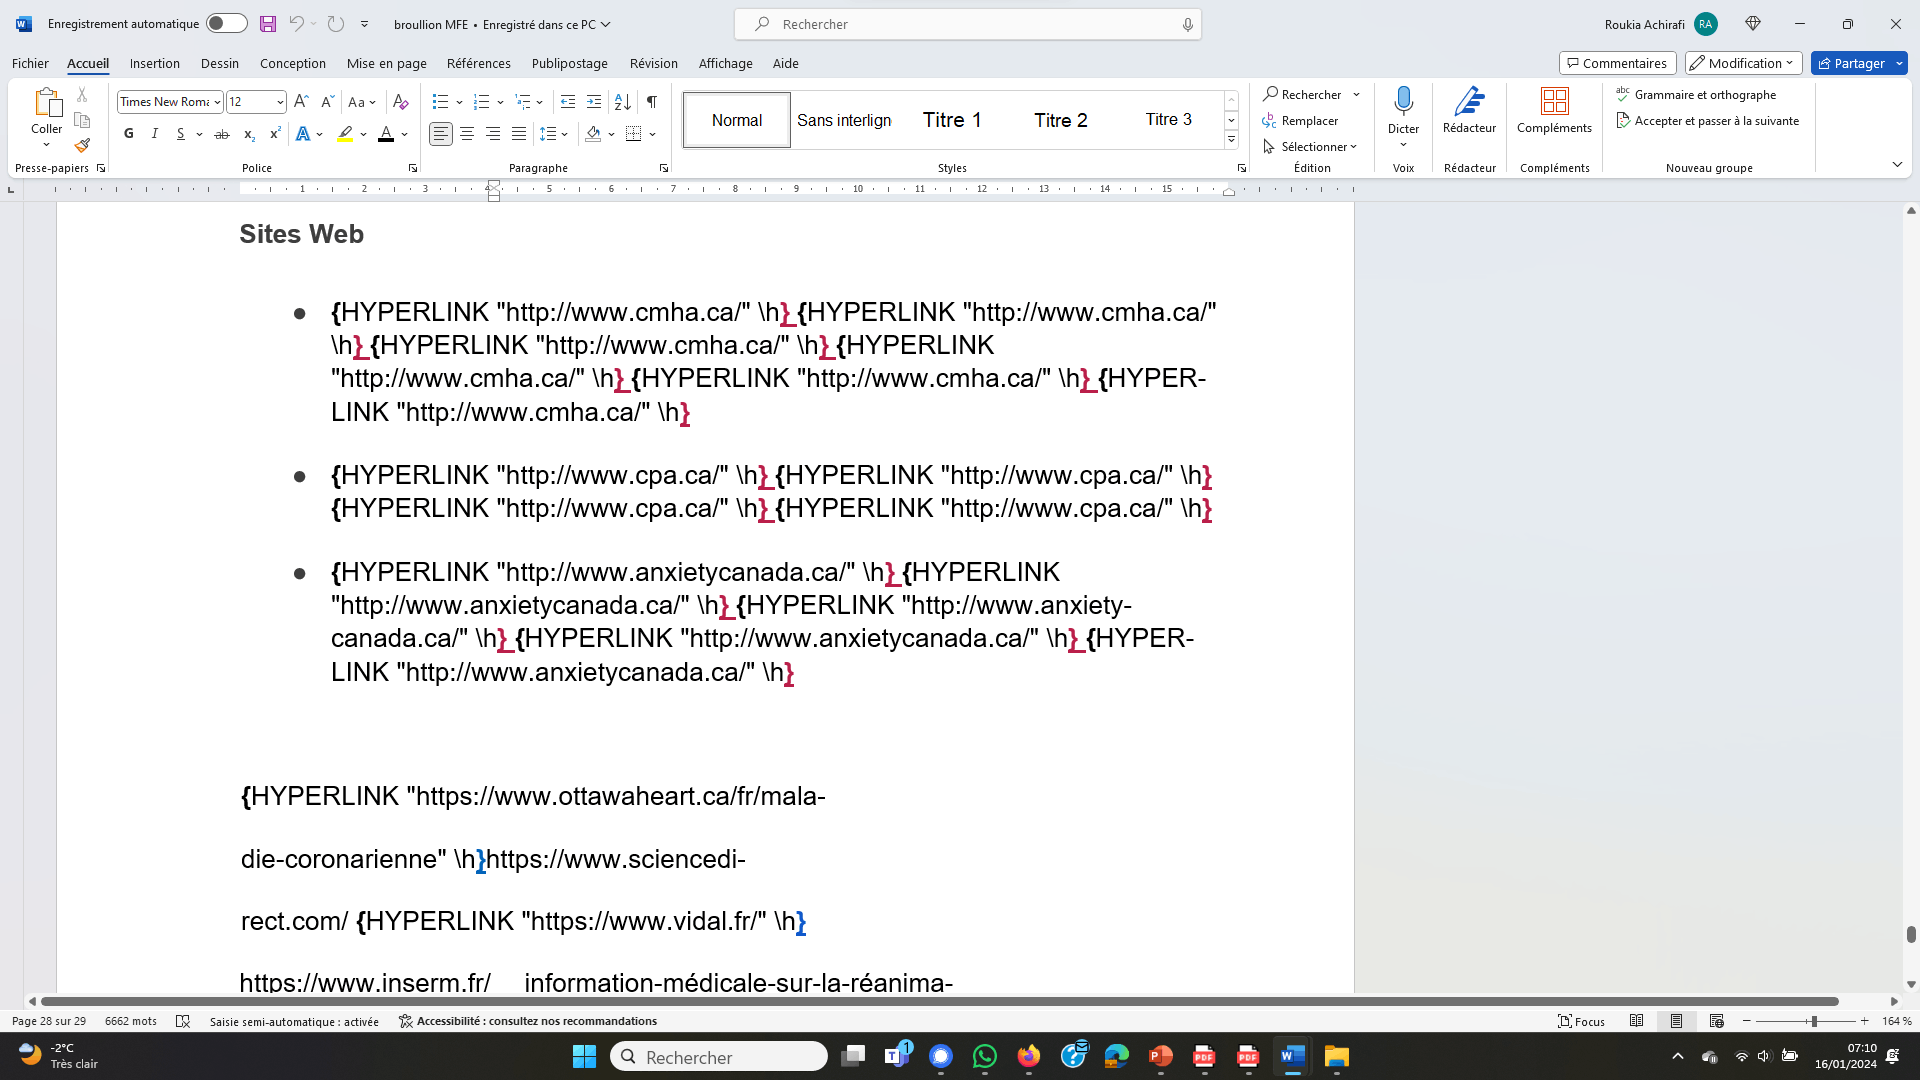The height and width of the screenshot is (1080, 1920).
Task: Switch to the Mise en page tab
Action: 386,63
